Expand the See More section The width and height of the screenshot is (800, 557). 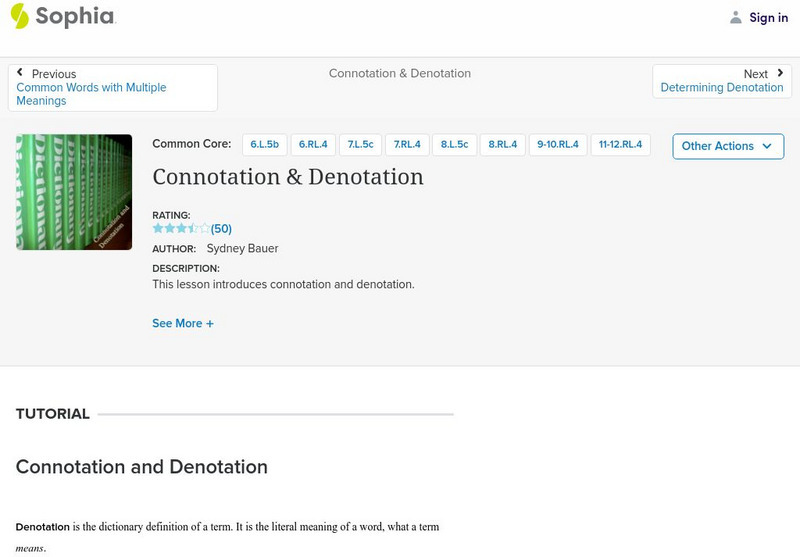(183, 323)
